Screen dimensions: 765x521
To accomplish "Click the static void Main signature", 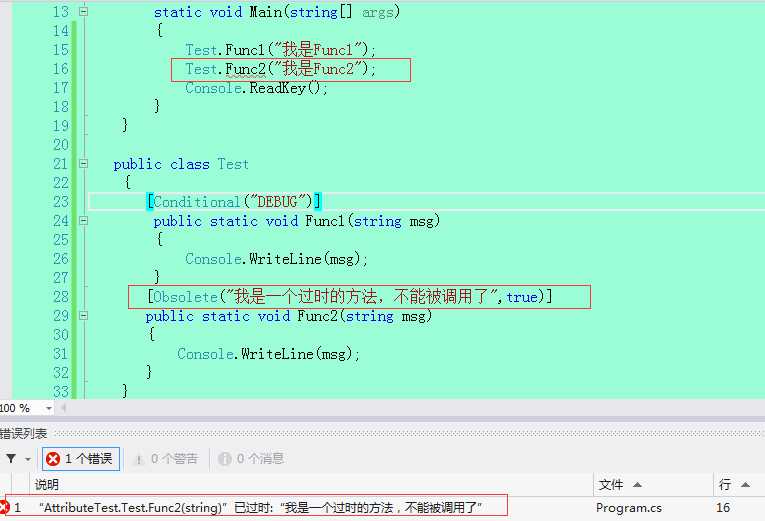I will tap(277, 12).
